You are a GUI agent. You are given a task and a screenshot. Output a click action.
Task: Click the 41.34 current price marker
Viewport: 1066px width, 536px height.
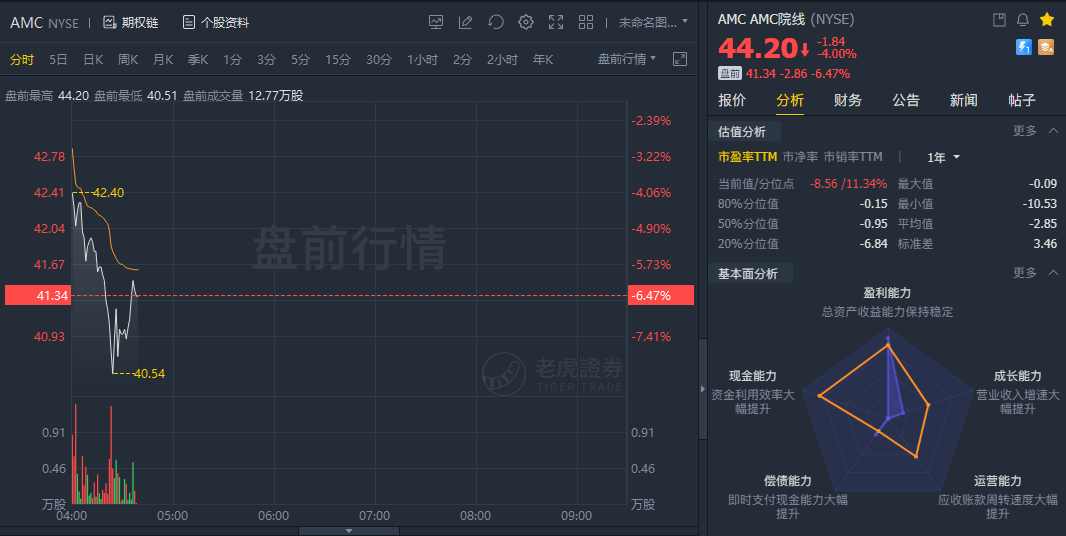(38, 295)
